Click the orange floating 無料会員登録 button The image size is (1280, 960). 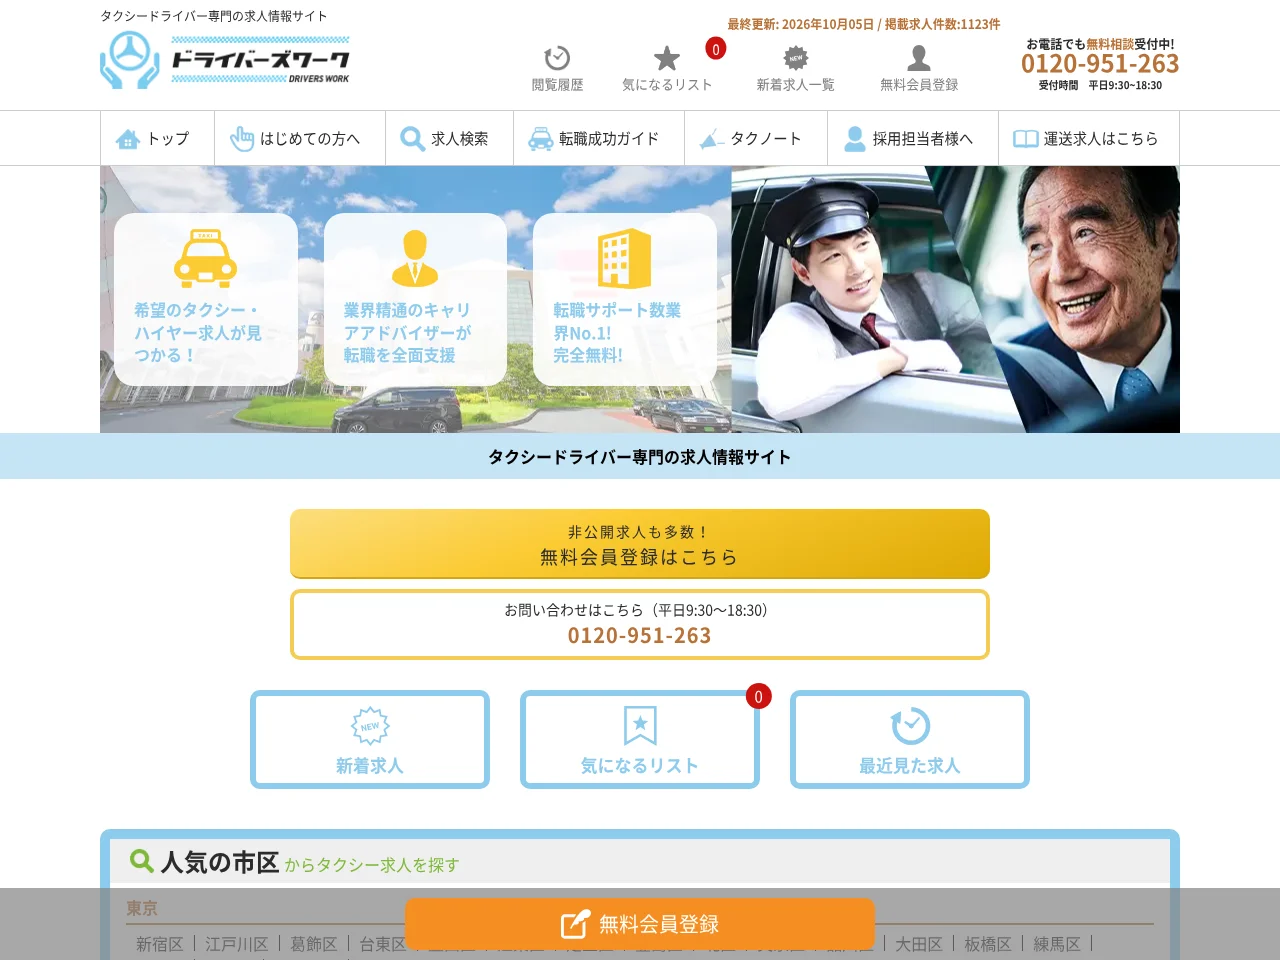coord(640,924)
